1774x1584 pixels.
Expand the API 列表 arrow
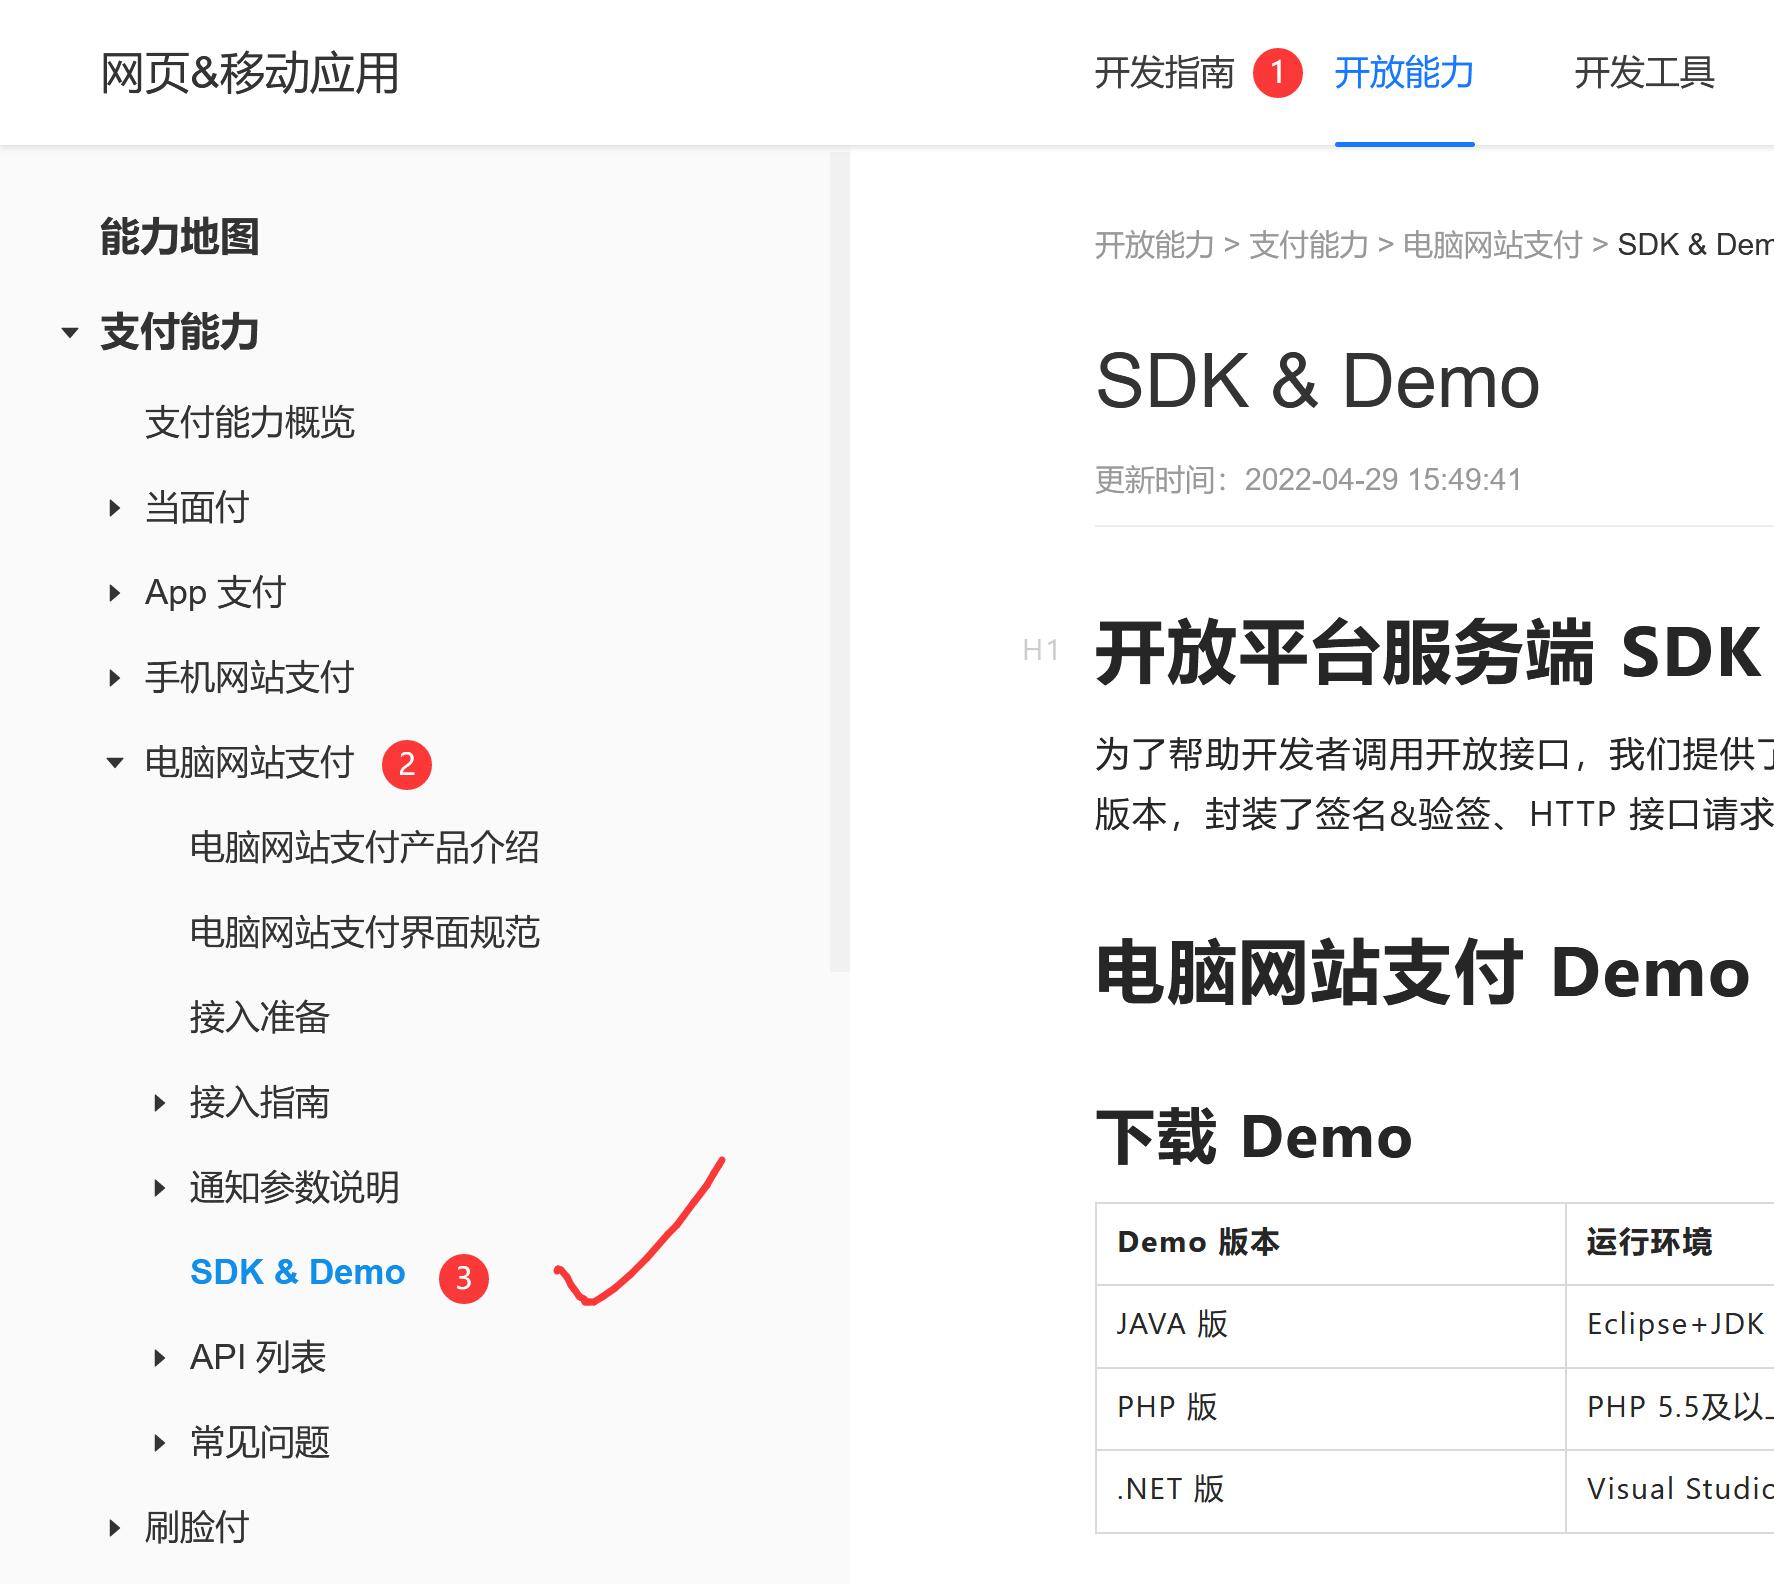[159, 1358]
